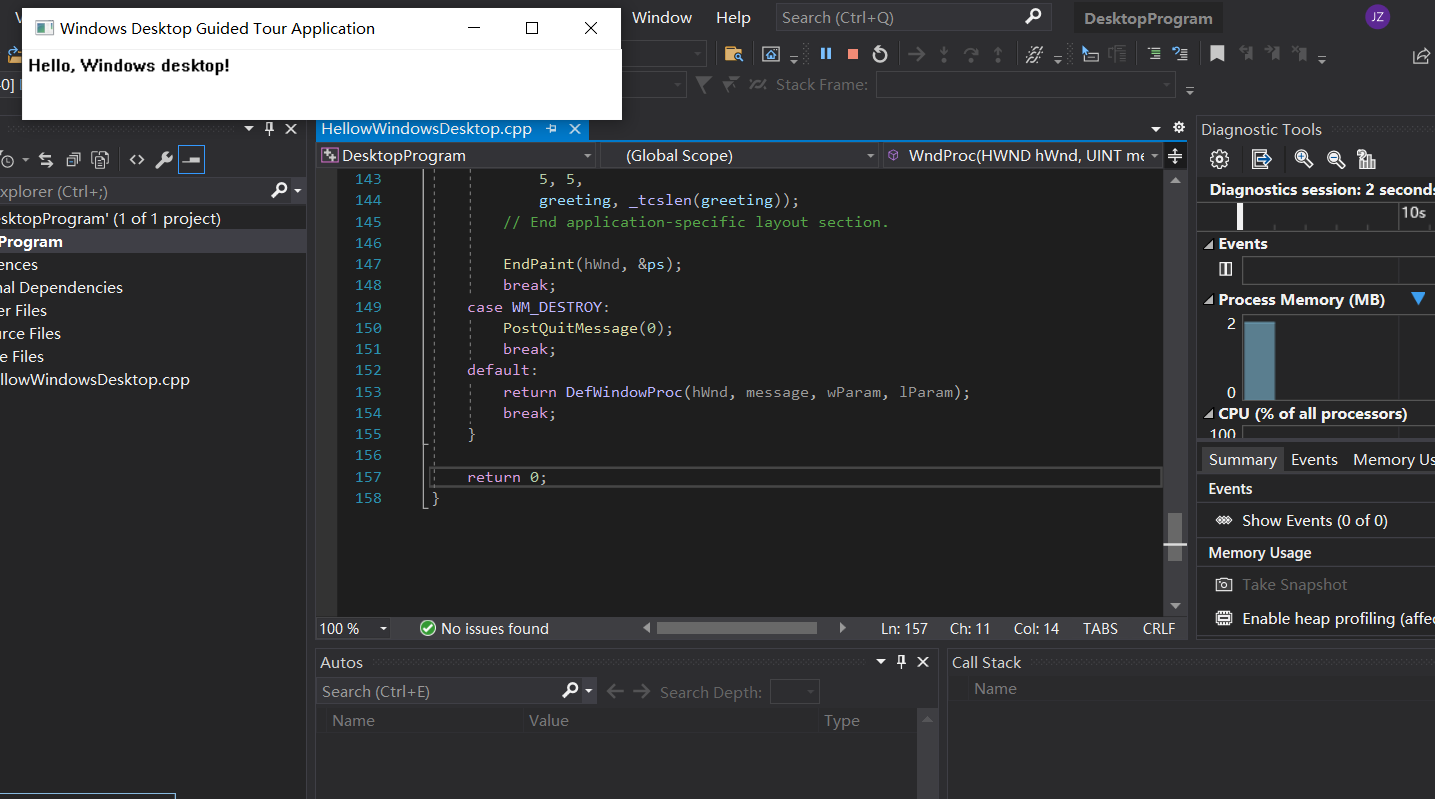Viewport: 1435px width, 799px height.
Task: Click inside the Search (Ctrl+Q) box
Action: coord(900,16)
